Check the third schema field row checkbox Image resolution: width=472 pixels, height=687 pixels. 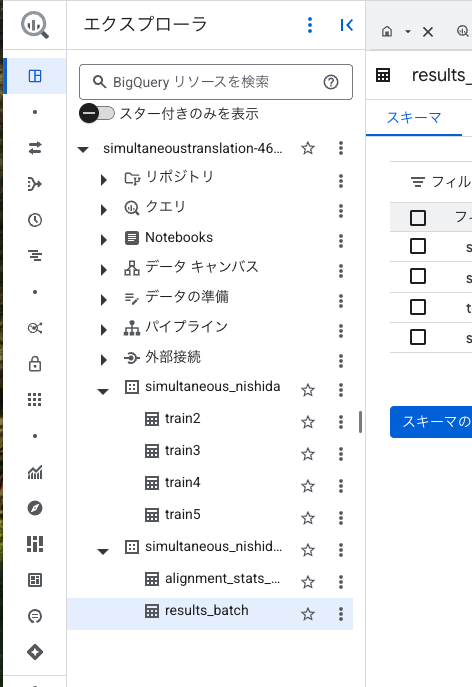click(x=418, y=307)
